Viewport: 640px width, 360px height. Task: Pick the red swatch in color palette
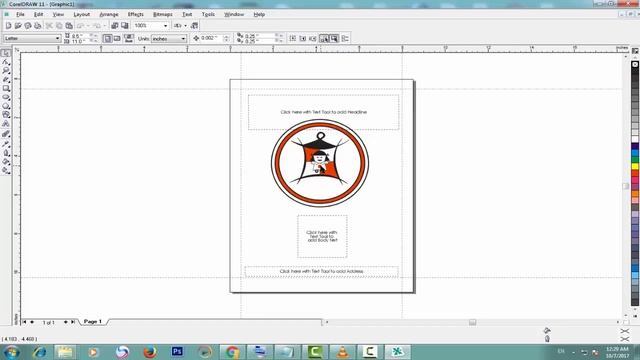(635, 173)
